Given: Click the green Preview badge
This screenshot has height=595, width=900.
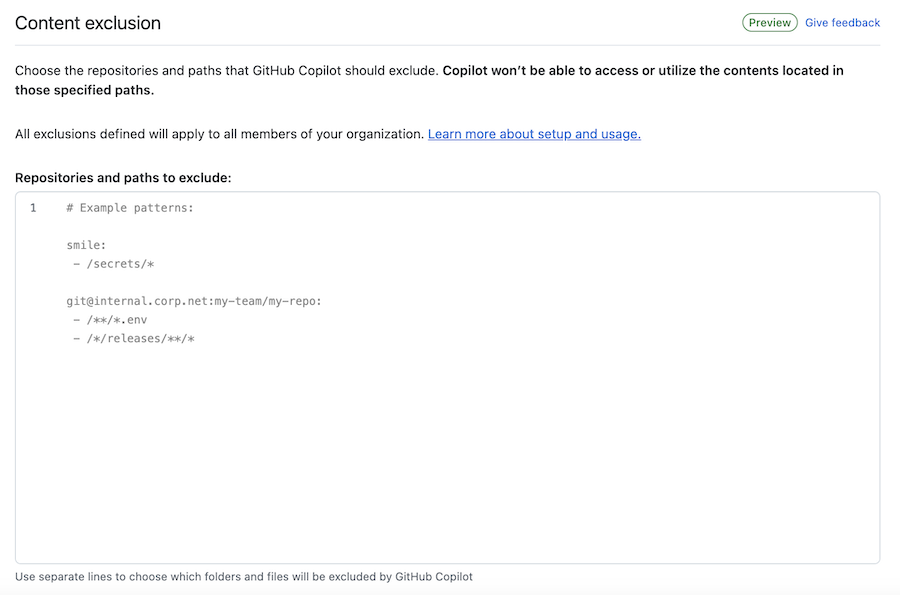Looking at the screenshot, I should click(x=769, y=23).
